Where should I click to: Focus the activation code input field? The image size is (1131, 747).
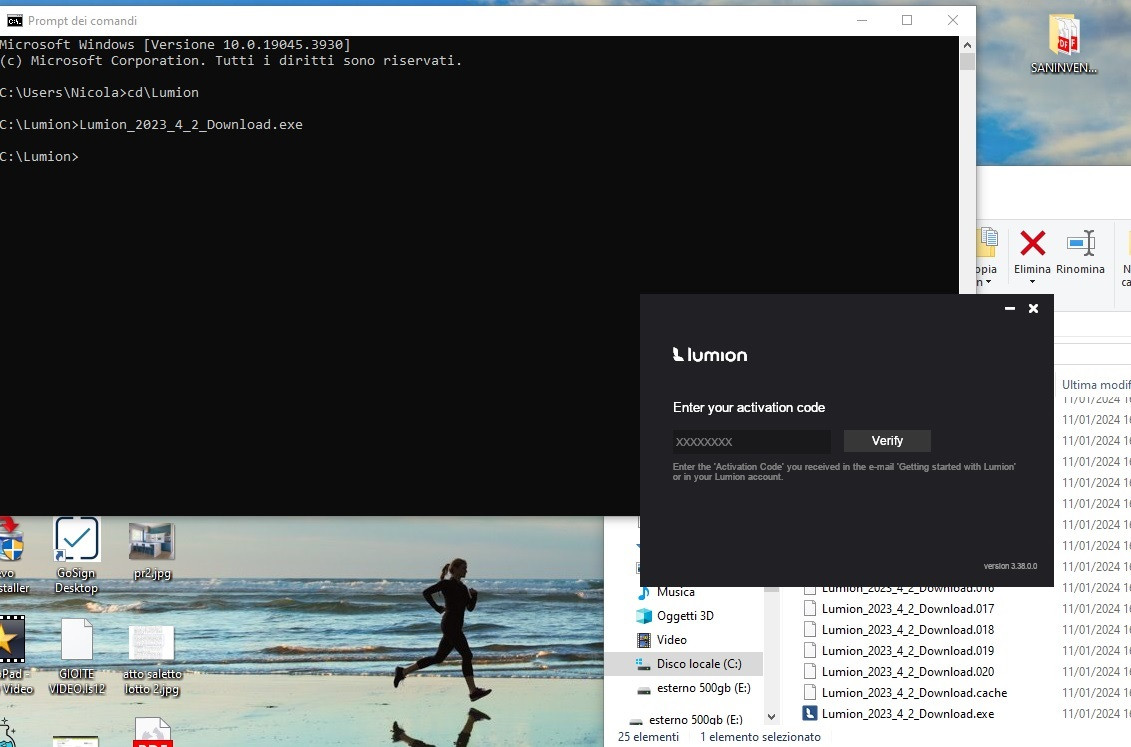click(751, 441)
